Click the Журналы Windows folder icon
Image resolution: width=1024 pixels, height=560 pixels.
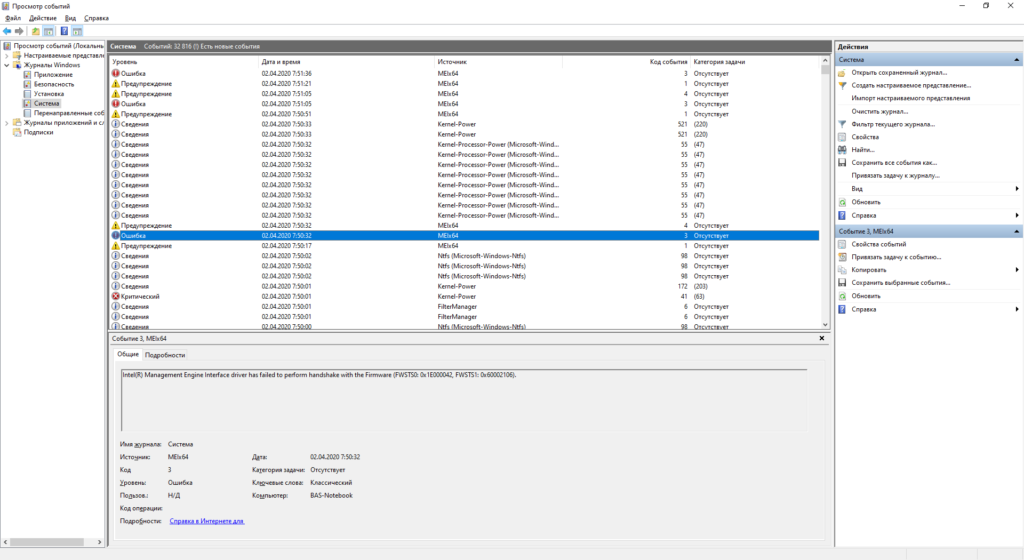[18, 65]
